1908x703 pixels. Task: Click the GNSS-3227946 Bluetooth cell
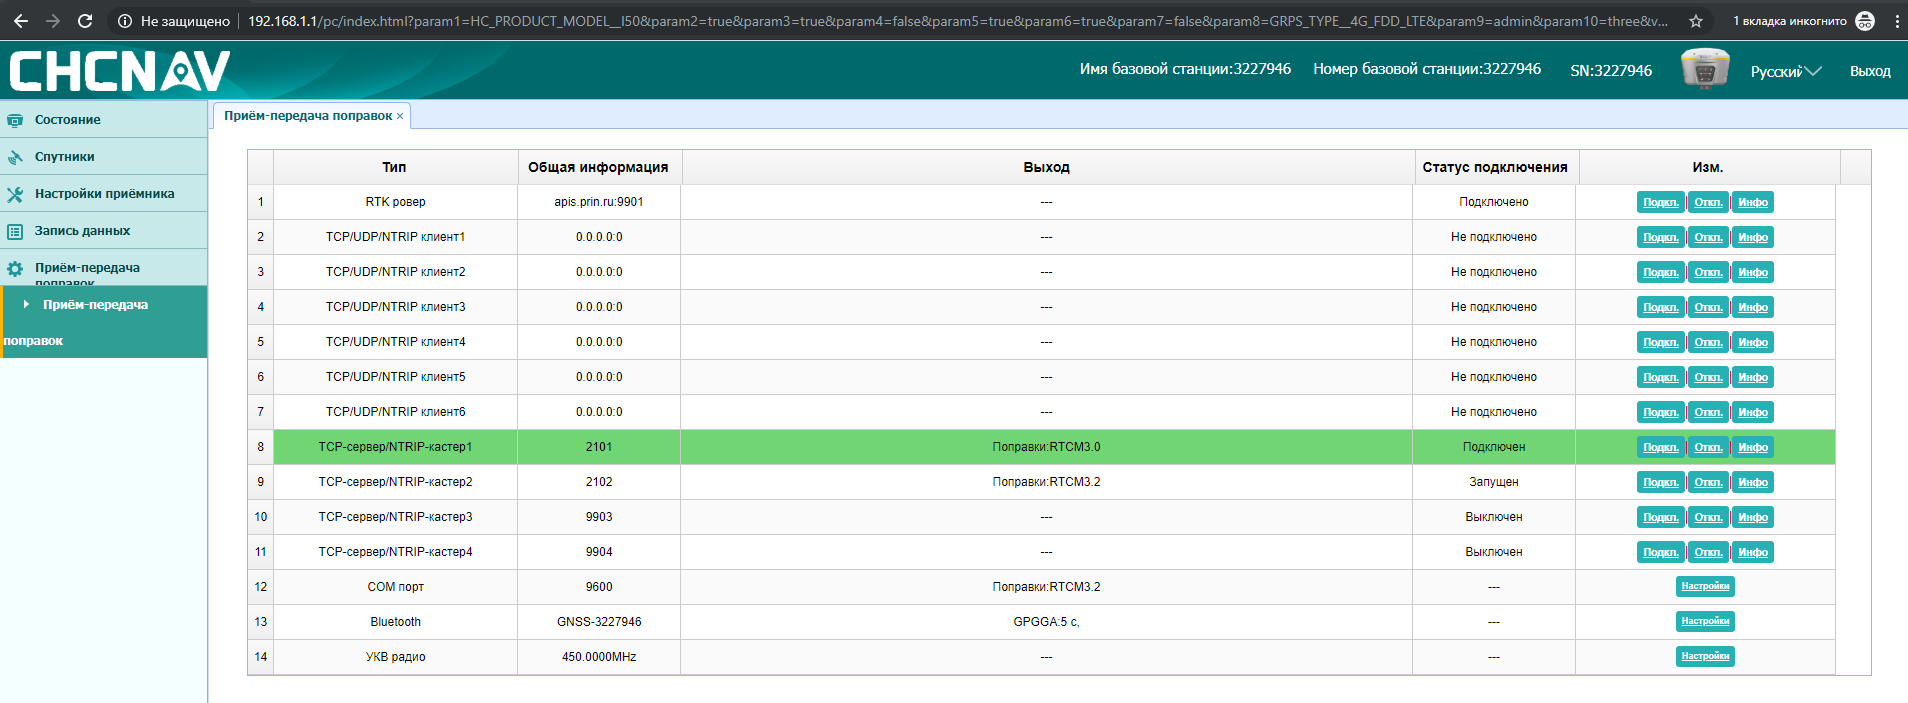point(599,622)
